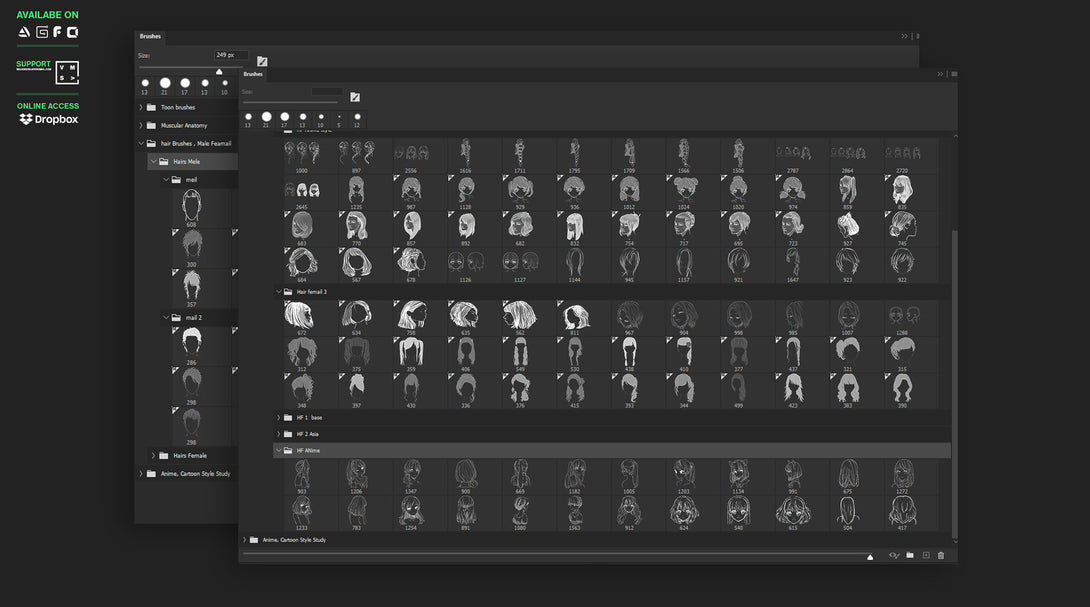The height and width of the screenshot is (607, 1090).
Task: Select hair brush preset 1000
Action: click(x=302, y=156)
